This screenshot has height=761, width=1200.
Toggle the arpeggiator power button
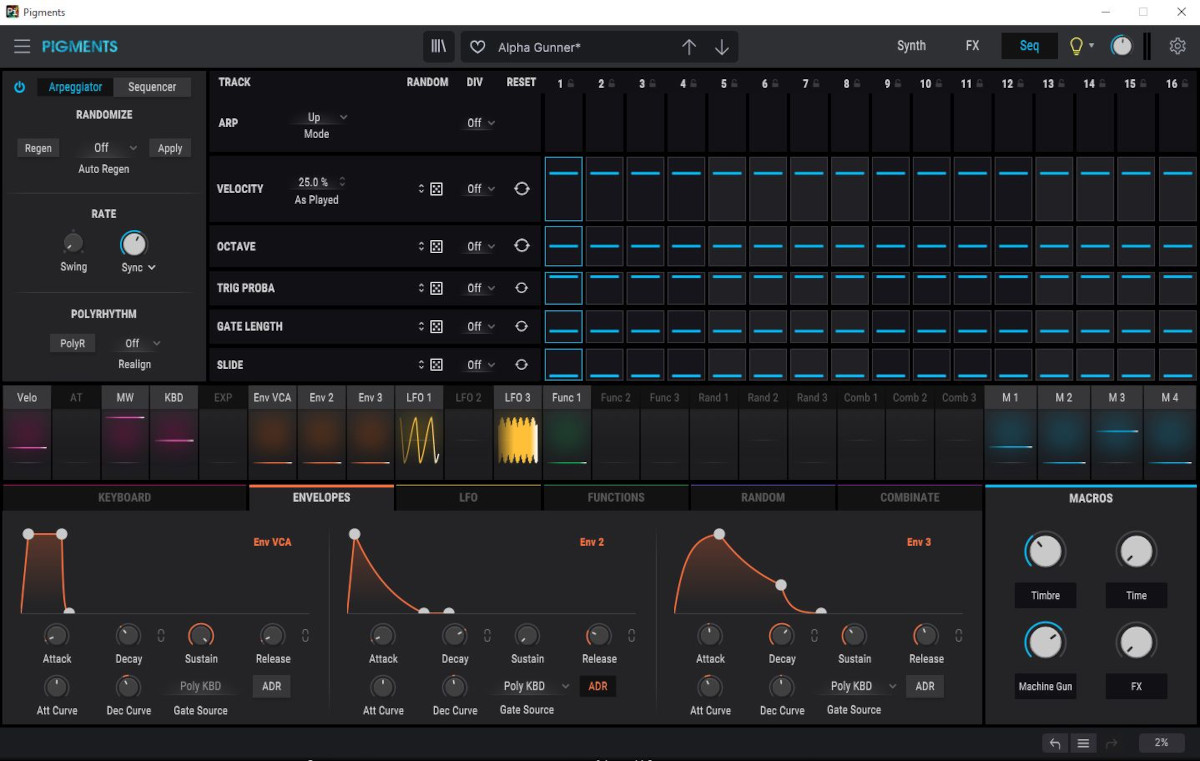tap(19, 87)
